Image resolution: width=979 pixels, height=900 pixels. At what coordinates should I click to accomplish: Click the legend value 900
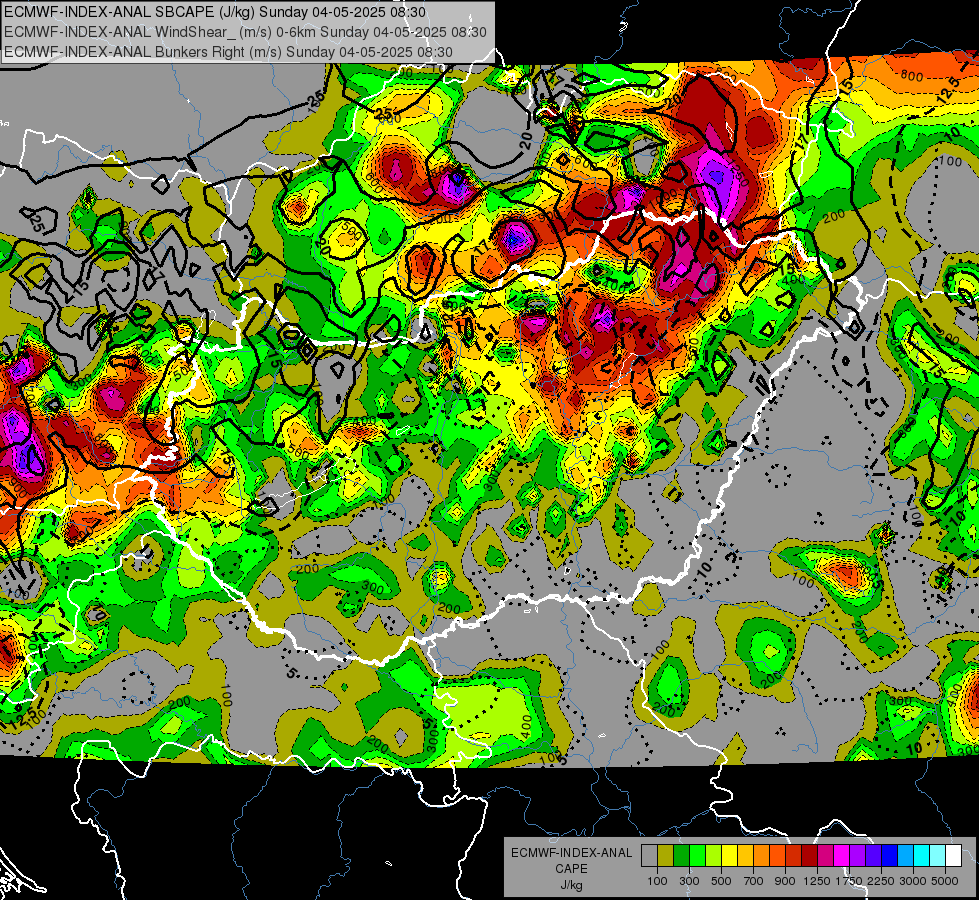tap(785, 881)
